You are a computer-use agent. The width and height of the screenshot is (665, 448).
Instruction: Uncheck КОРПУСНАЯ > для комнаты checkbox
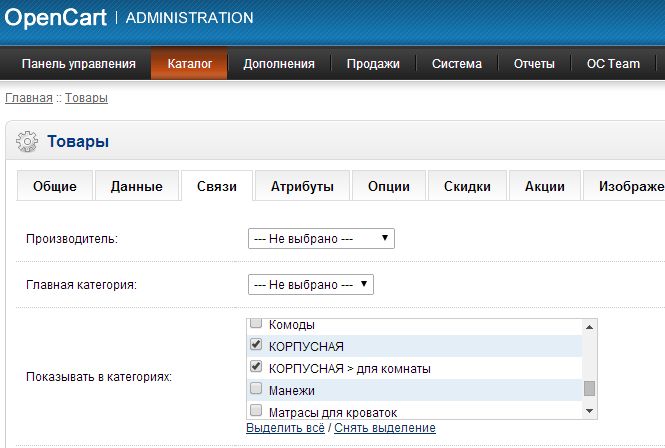[x=256, y=368]
